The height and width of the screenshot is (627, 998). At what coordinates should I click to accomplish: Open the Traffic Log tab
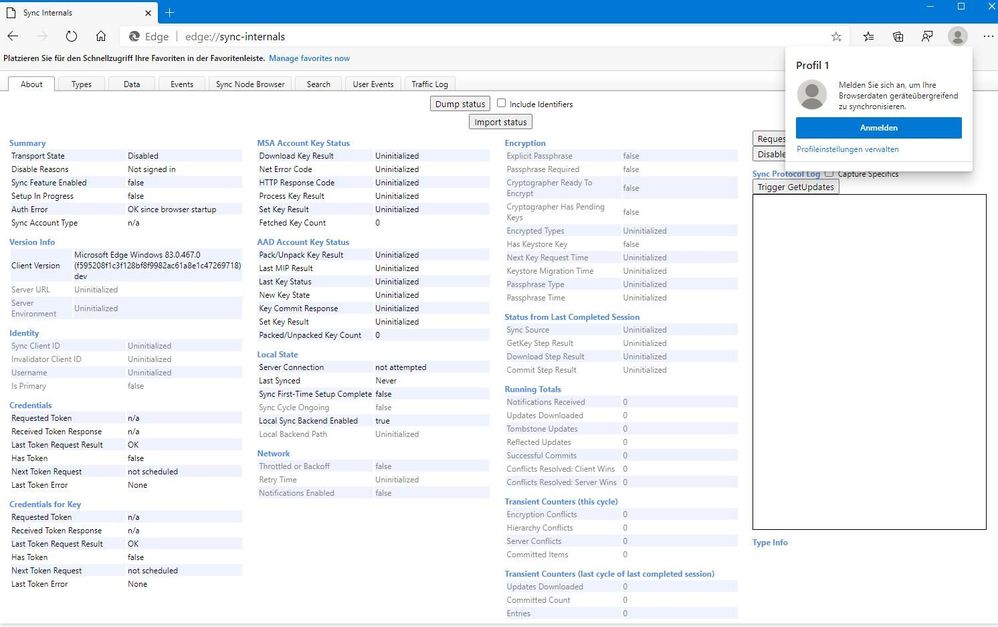(x=430, y=84)
